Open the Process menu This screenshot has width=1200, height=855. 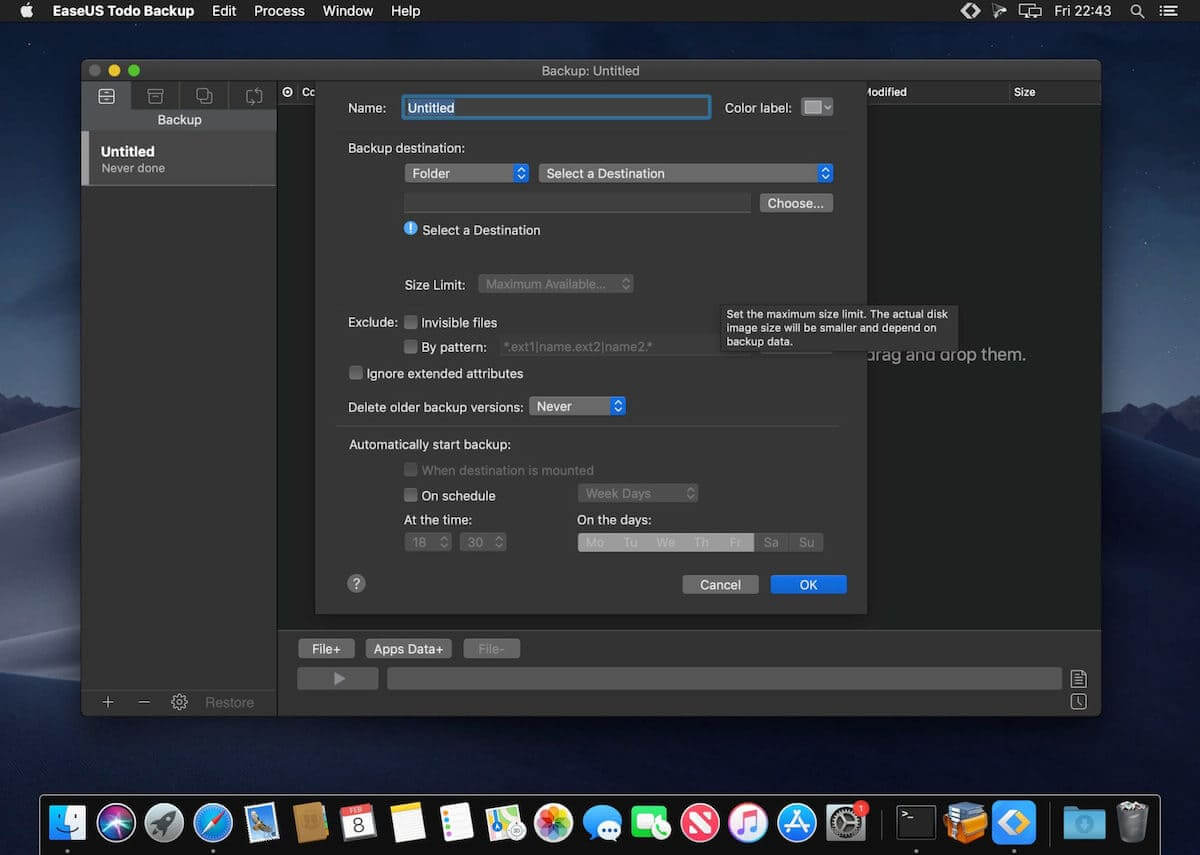(279, 11)
